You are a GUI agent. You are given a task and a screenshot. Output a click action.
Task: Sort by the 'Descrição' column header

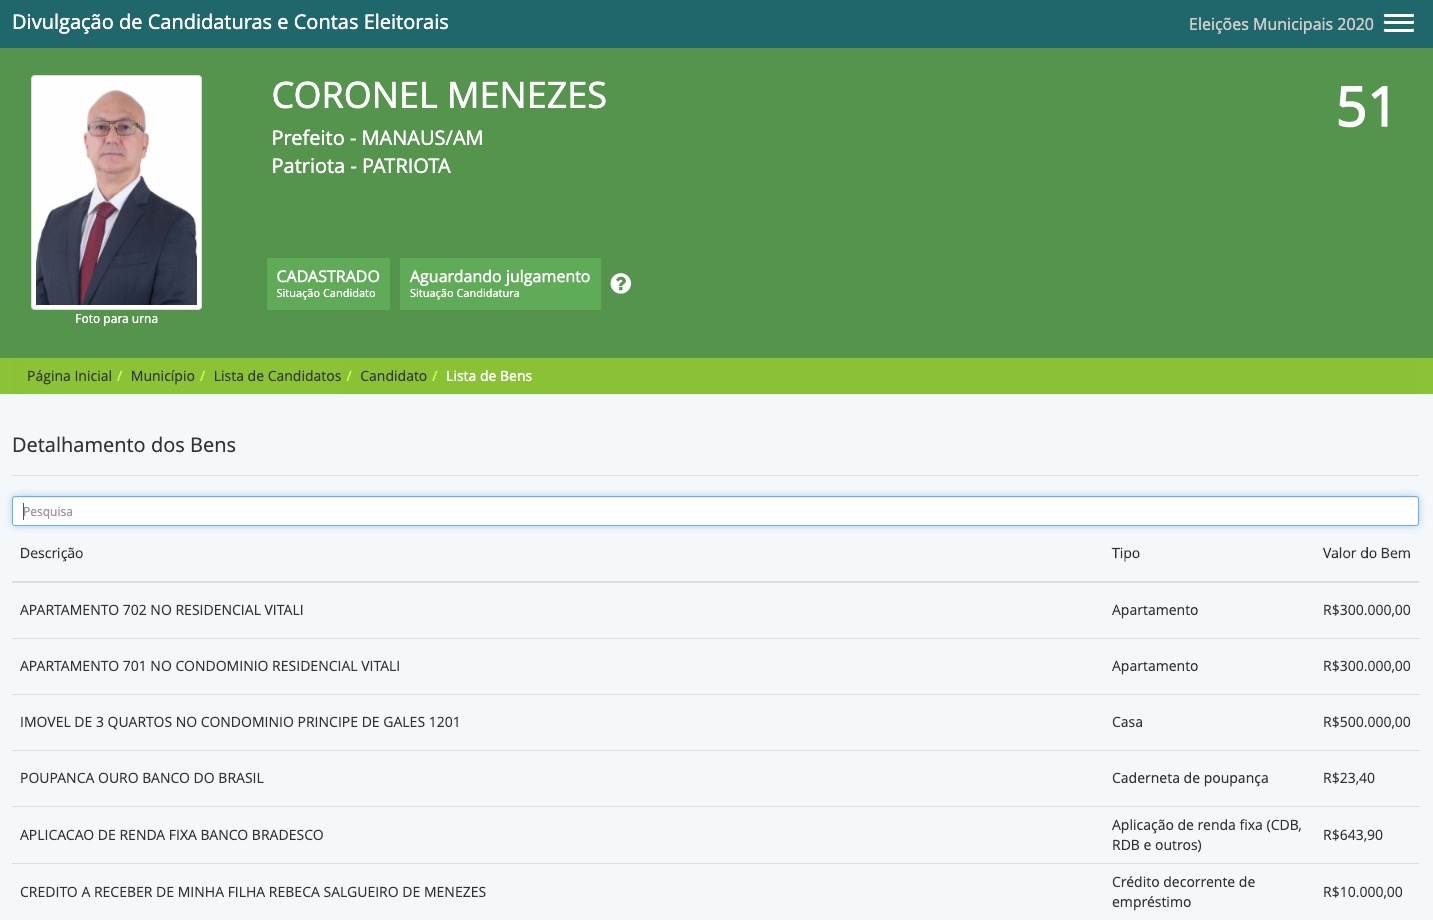(x=52, y=553)
